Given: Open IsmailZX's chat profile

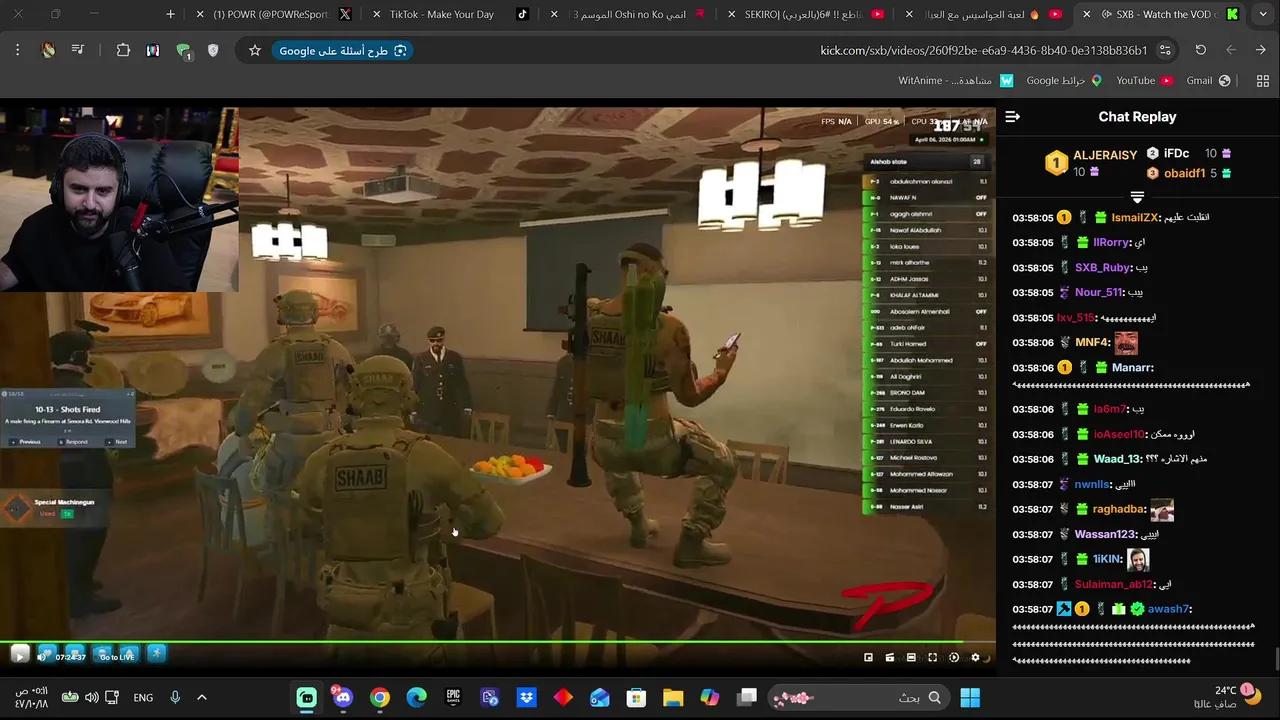Looking at the screenshot, I should (1135, 217).
